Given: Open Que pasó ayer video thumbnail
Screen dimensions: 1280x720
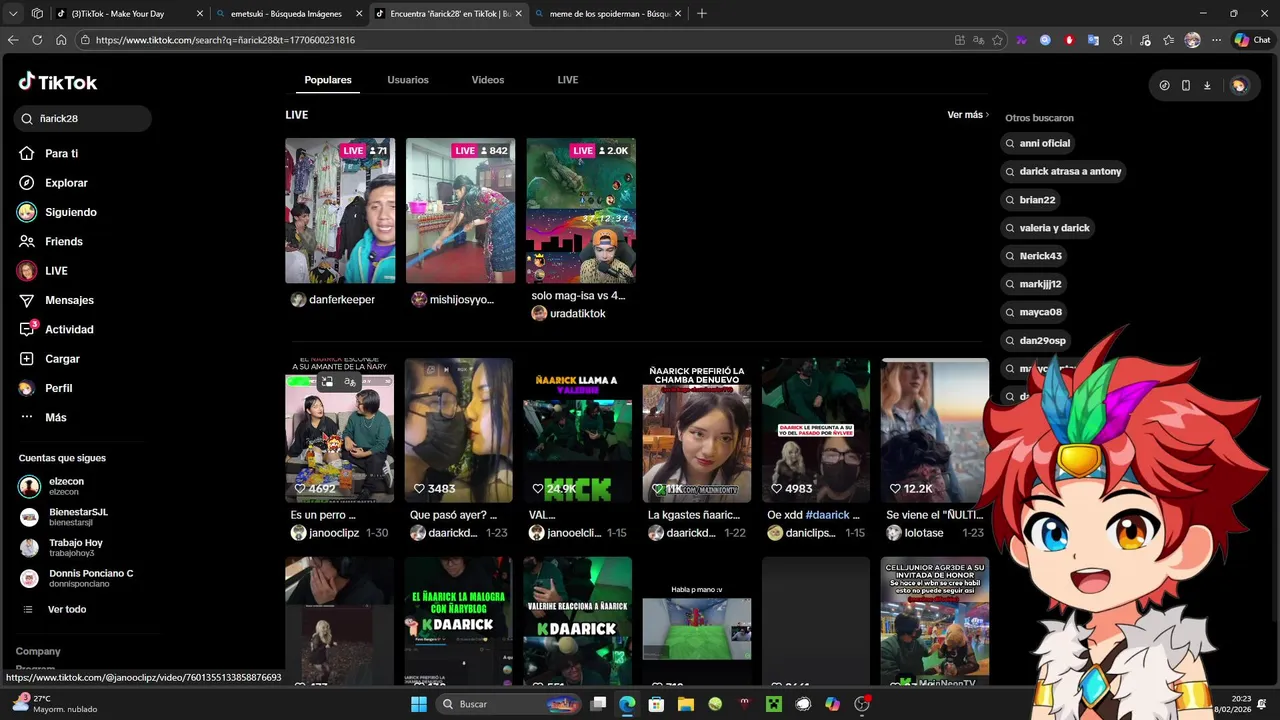Looking at the screenshot, I should tap(459, 431).
